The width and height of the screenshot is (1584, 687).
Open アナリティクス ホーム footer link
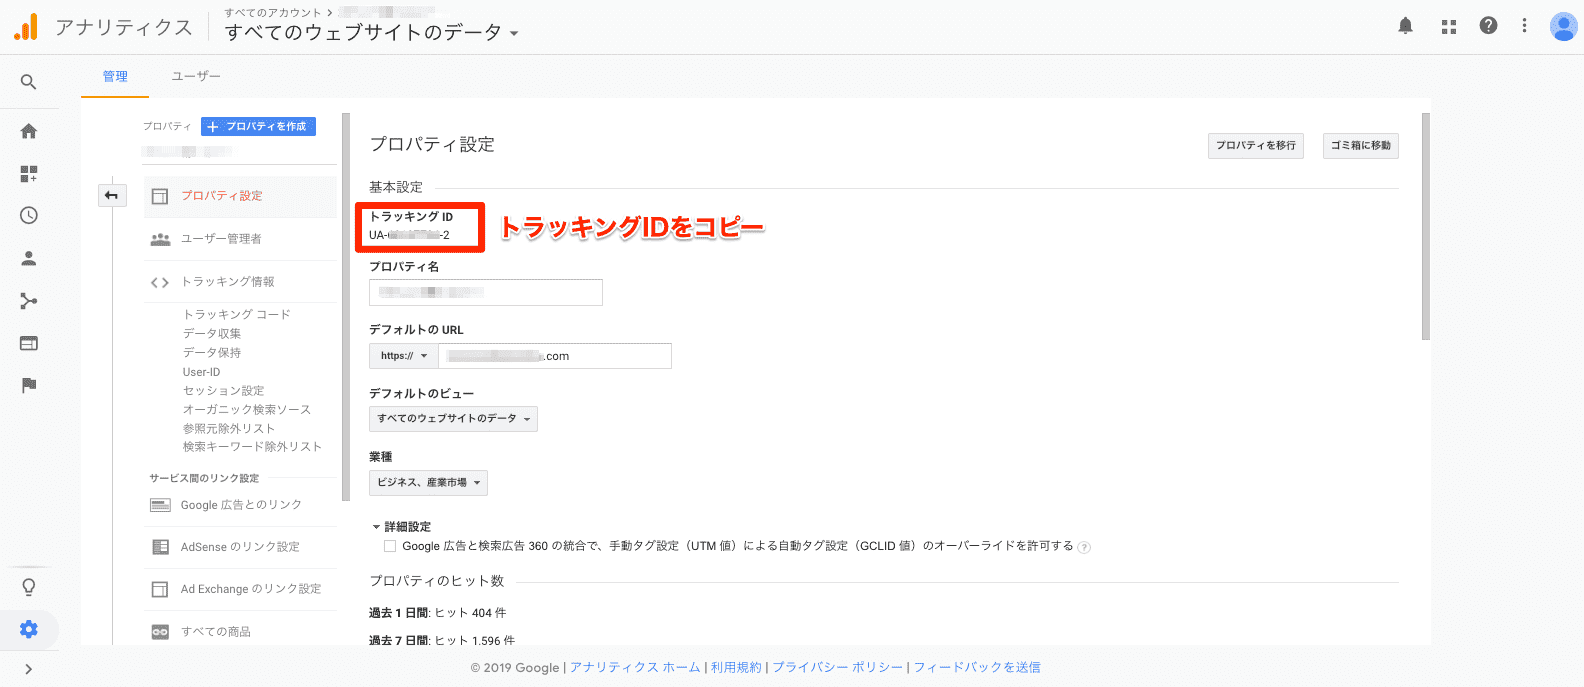(x=635, y=668)
